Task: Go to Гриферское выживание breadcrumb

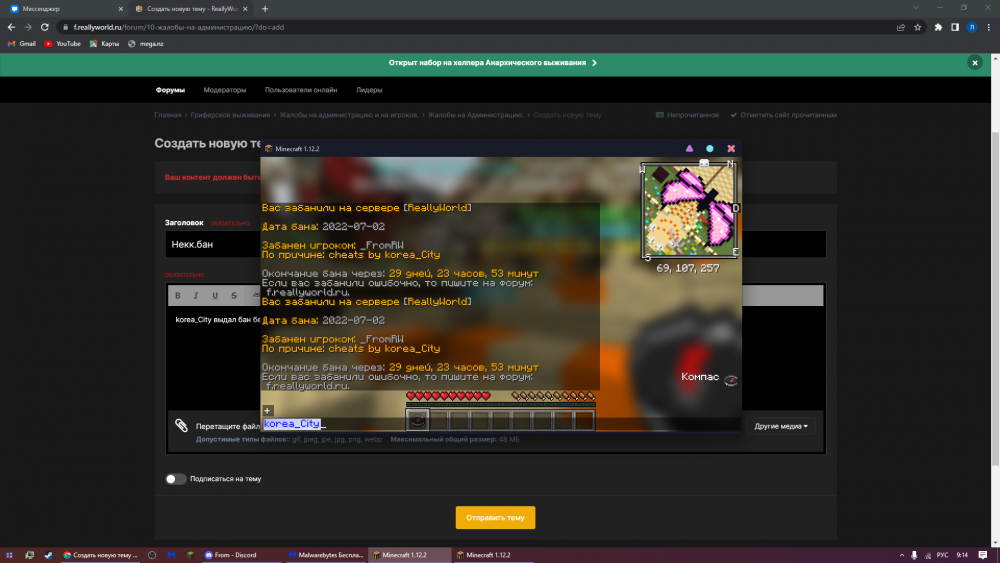Action: [x=230, y=115]
